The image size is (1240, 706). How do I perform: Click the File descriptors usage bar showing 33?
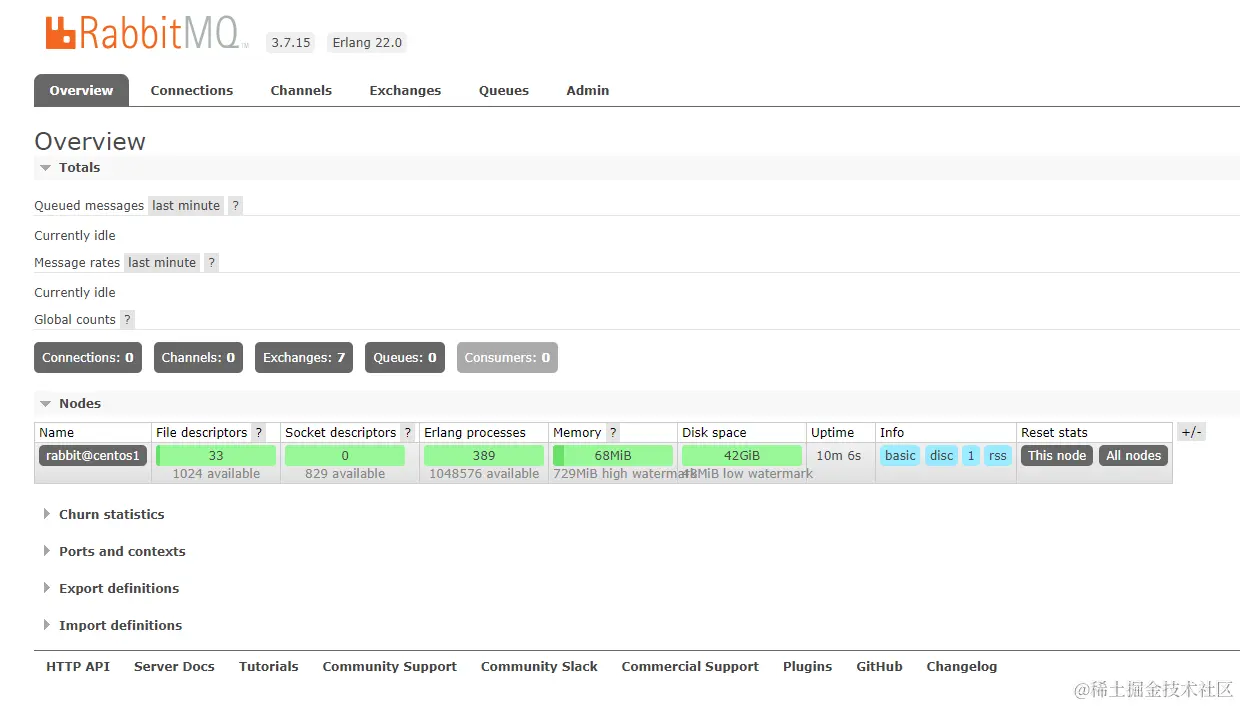coord(216,456)
